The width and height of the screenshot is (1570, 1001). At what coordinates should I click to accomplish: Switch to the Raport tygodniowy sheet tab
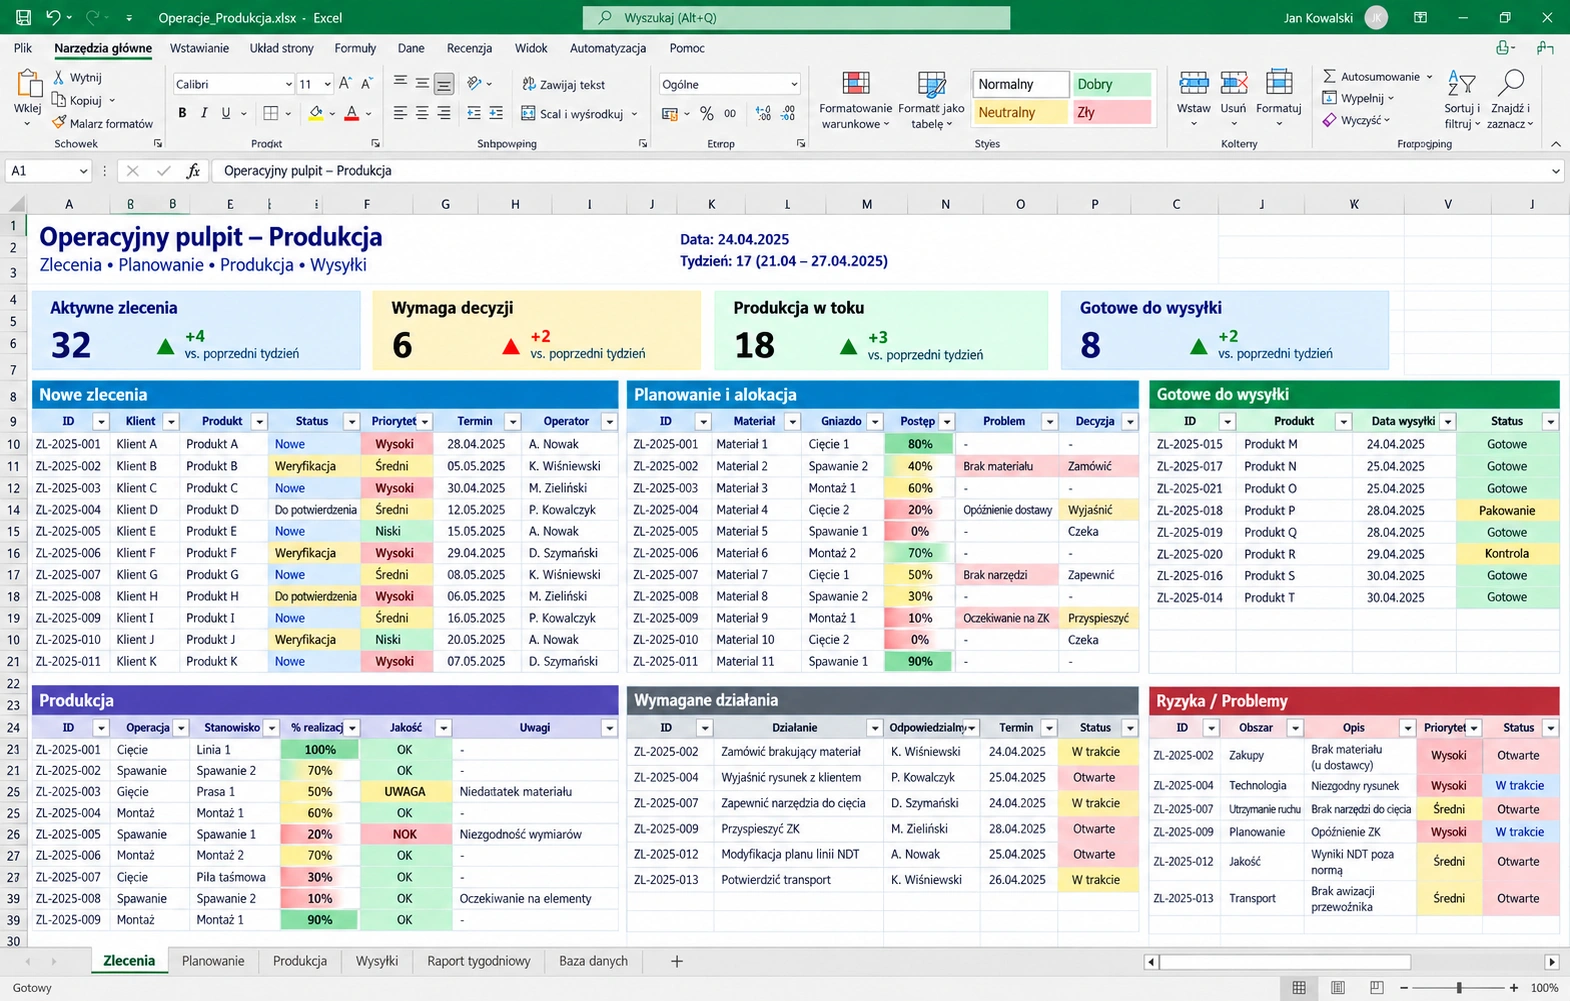tap(478, 961)
